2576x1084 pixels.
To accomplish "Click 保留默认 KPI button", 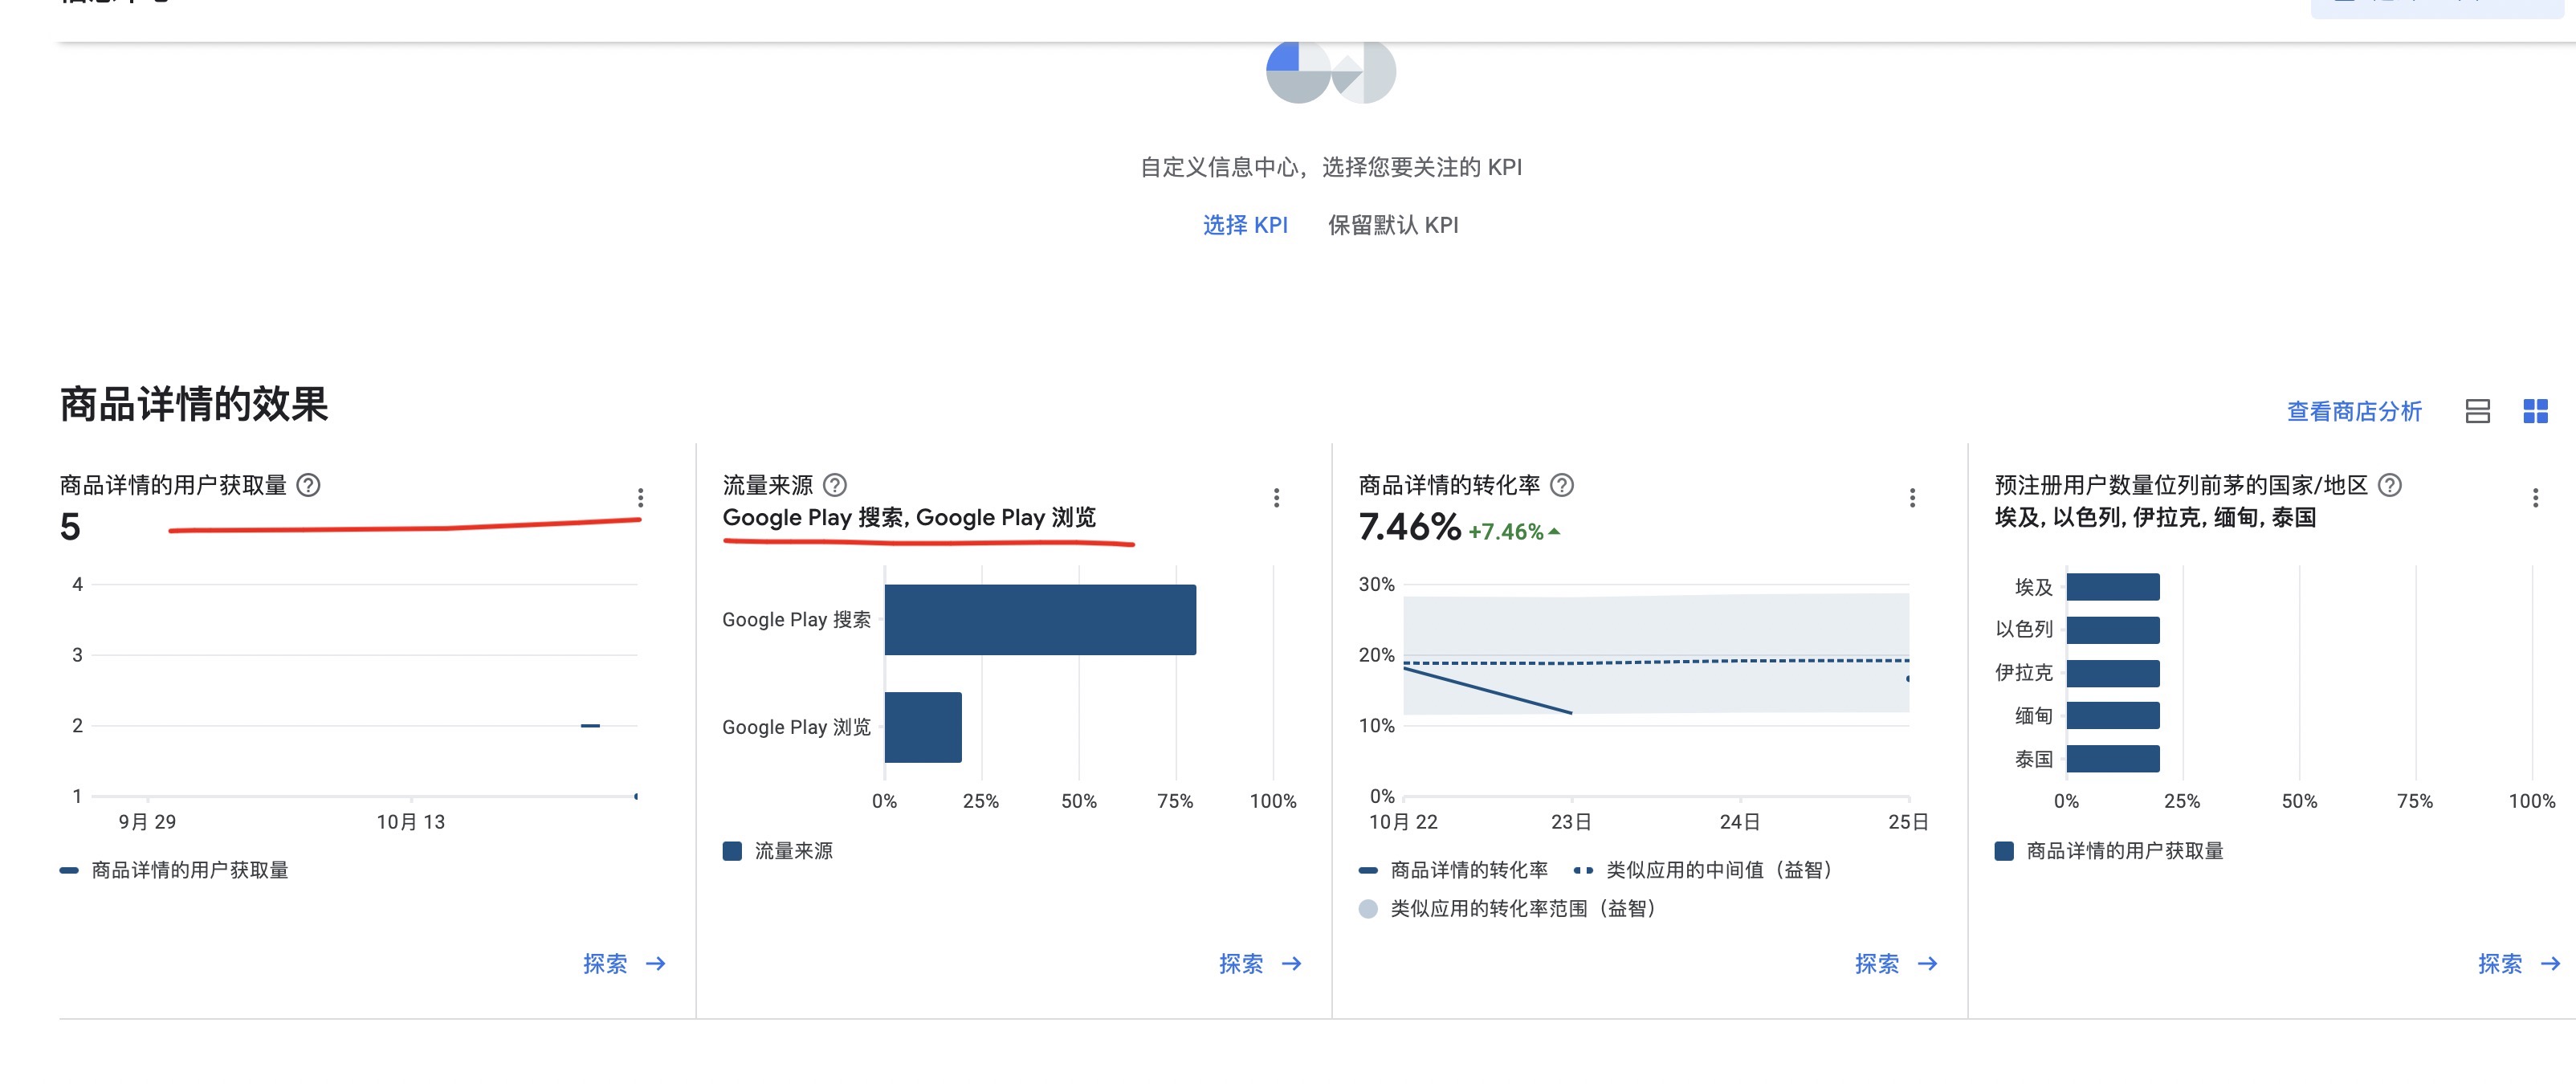I will 1392,225.
